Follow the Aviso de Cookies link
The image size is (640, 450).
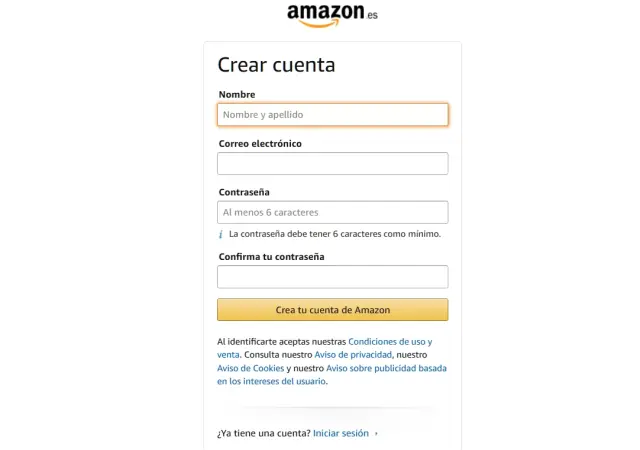251,368
